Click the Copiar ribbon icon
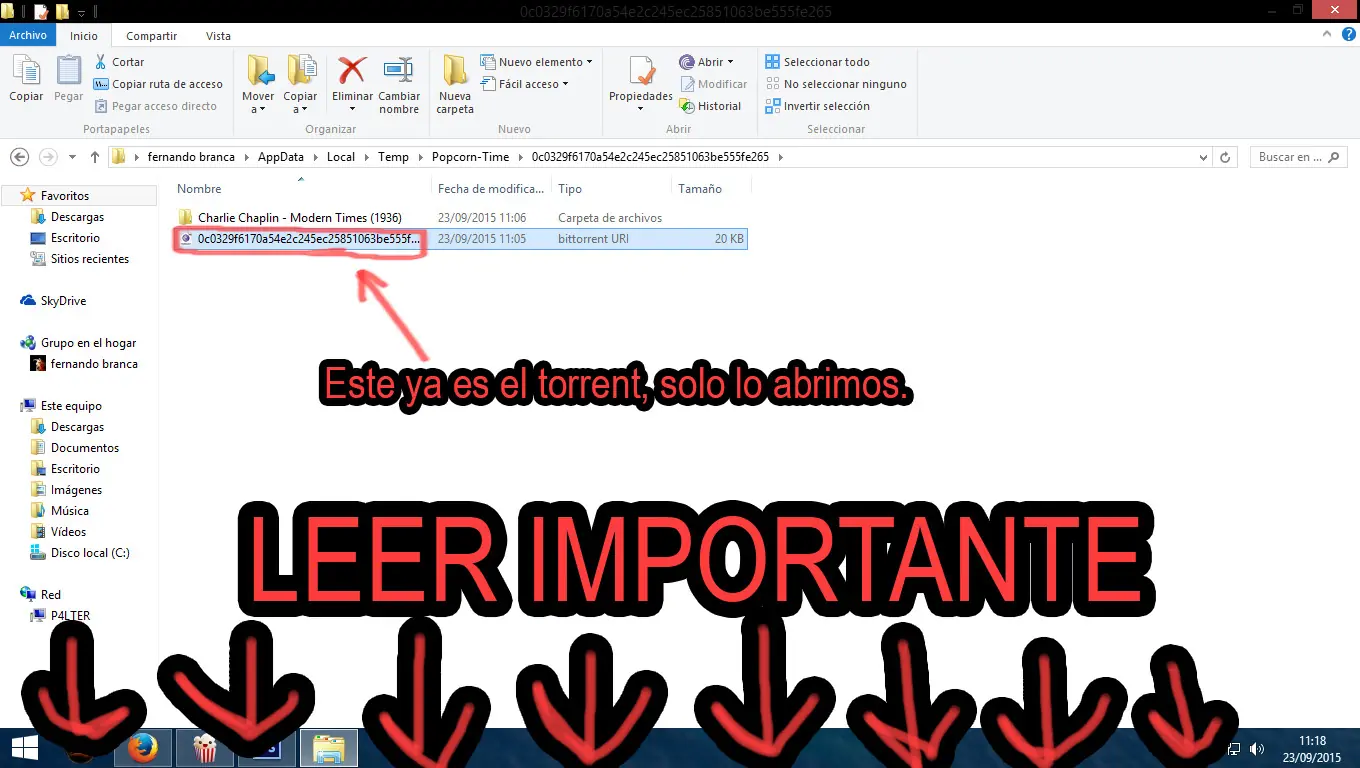 [x=26, y=79]
